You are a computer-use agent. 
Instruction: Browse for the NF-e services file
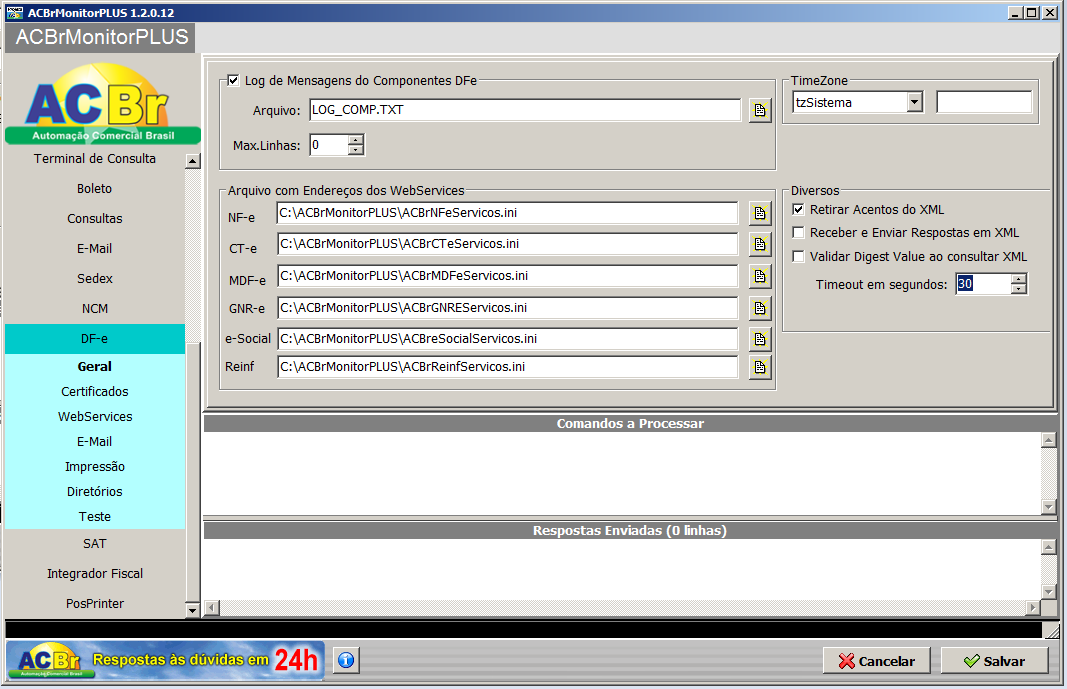tap(760, 213)
